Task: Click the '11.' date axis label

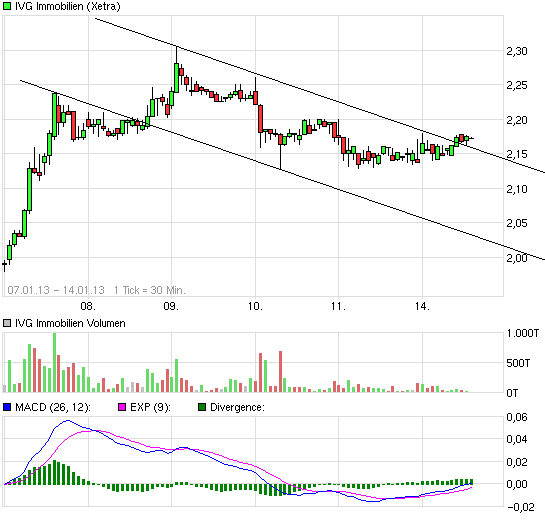Action: (x=338, y=306)
